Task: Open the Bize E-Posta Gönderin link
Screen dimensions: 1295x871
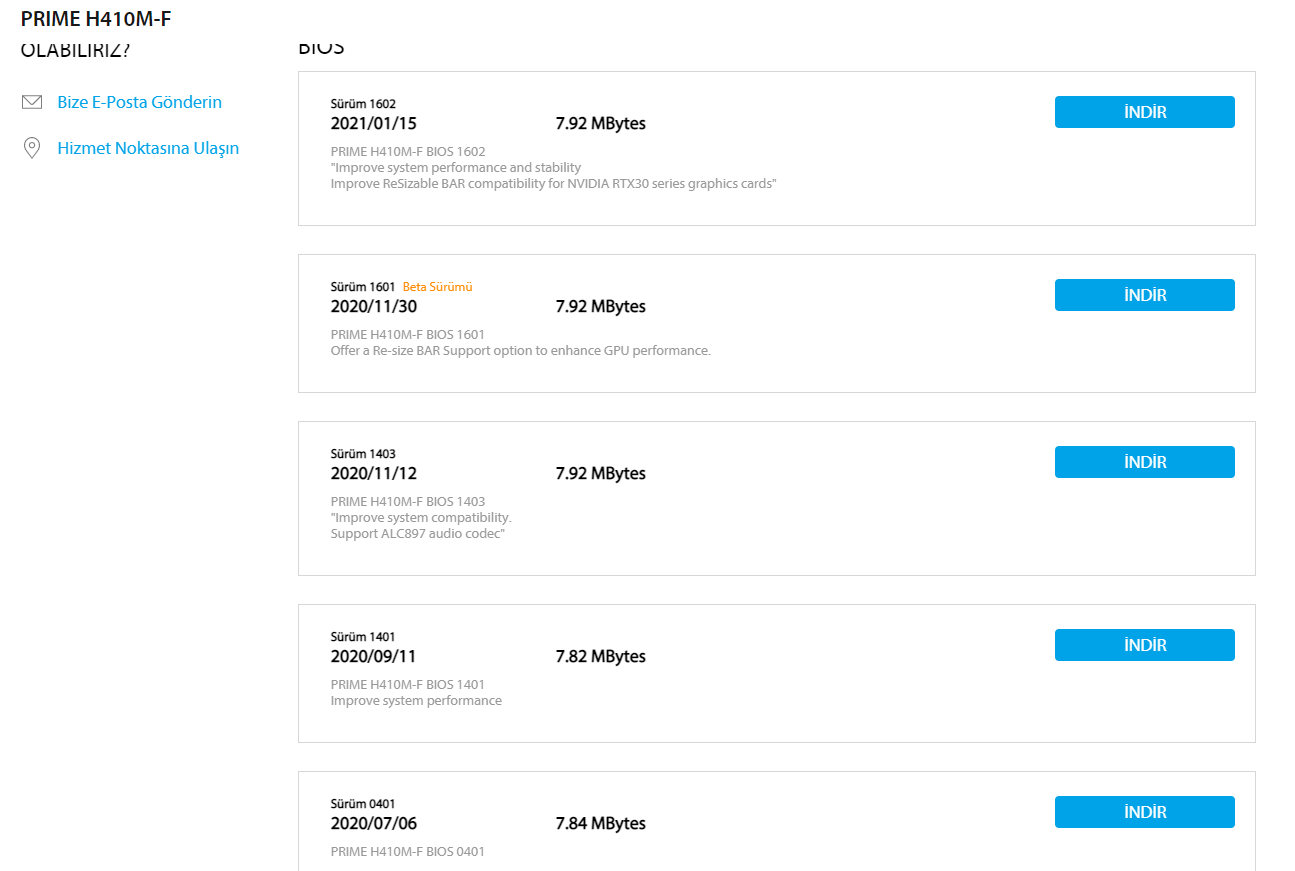Action: (139, 102)
